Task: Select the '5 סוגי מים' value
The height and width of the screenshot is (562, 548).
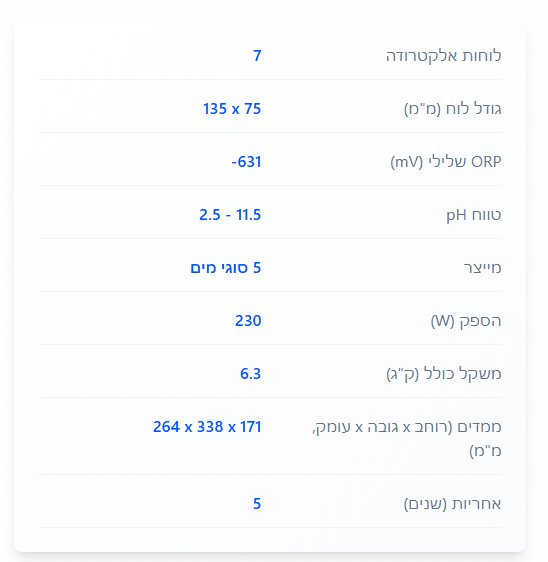Action: 226,268
